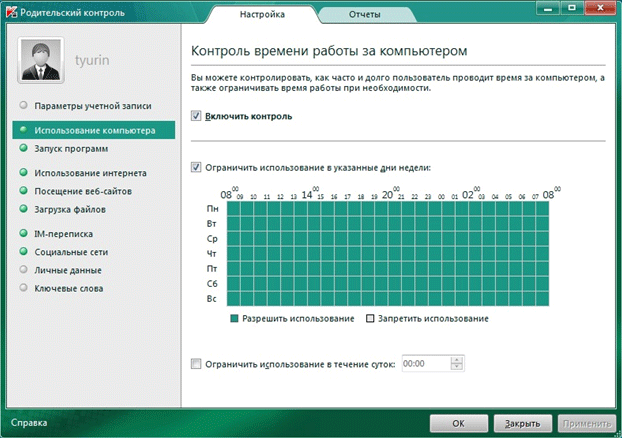
Task: Open the Запуск программ section
Action: click(x=71, y=149)
